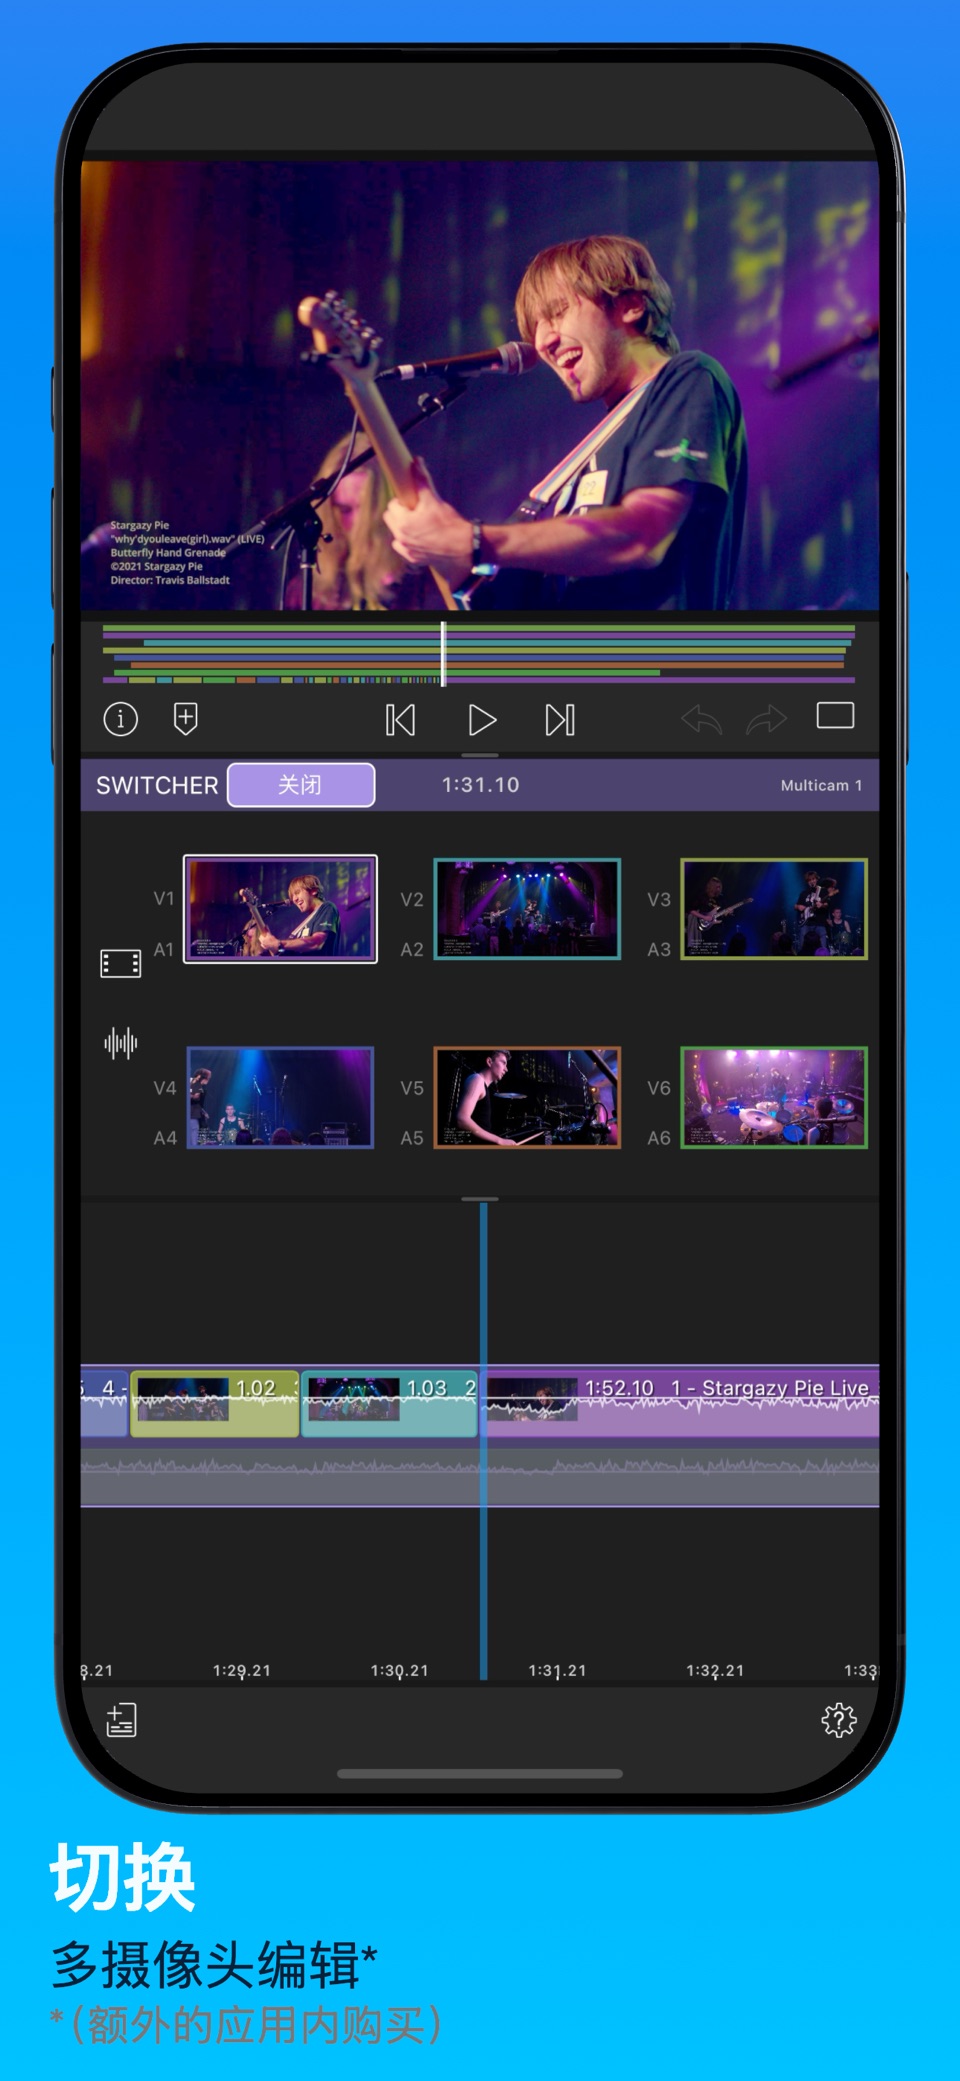This screenshot has height=2081, width=960.
Task: Add a marker with the plus tag icon
Action: (x=186, y=718)
